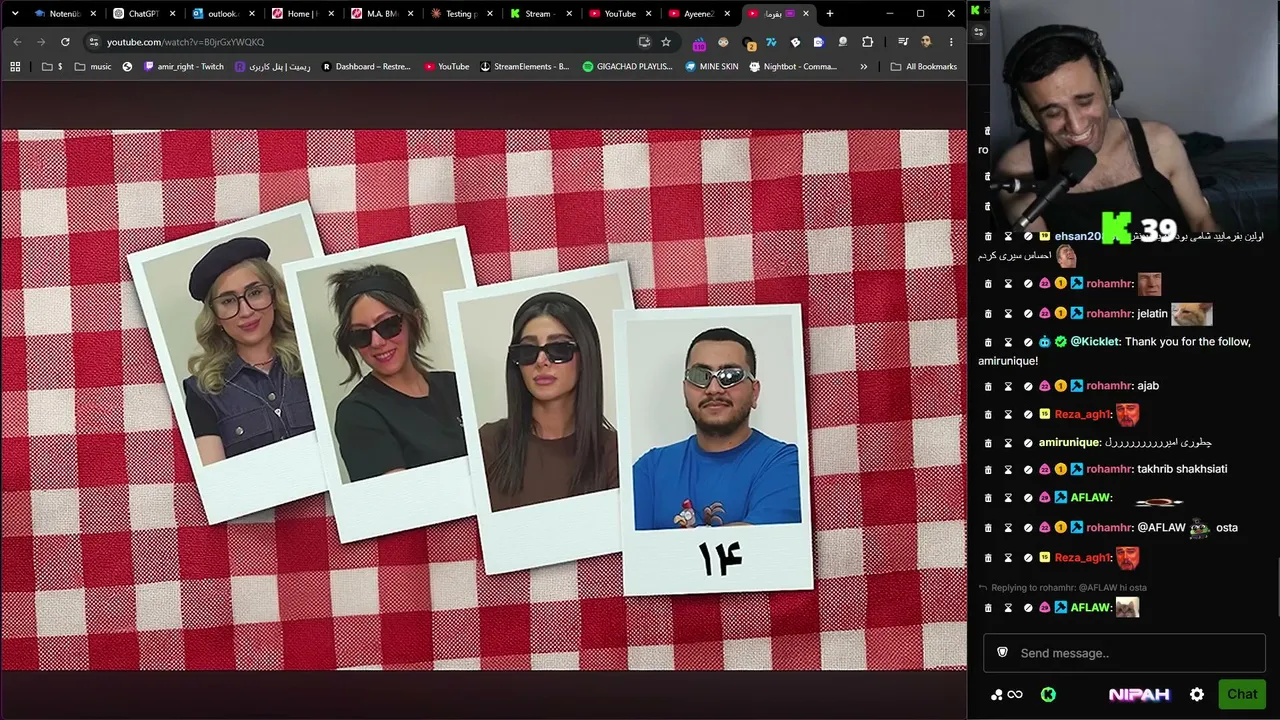Screen dimensions: 1280x720
Task: Open the GIGACHAD PLAYLIST bookmark
Action: point(628,67)
